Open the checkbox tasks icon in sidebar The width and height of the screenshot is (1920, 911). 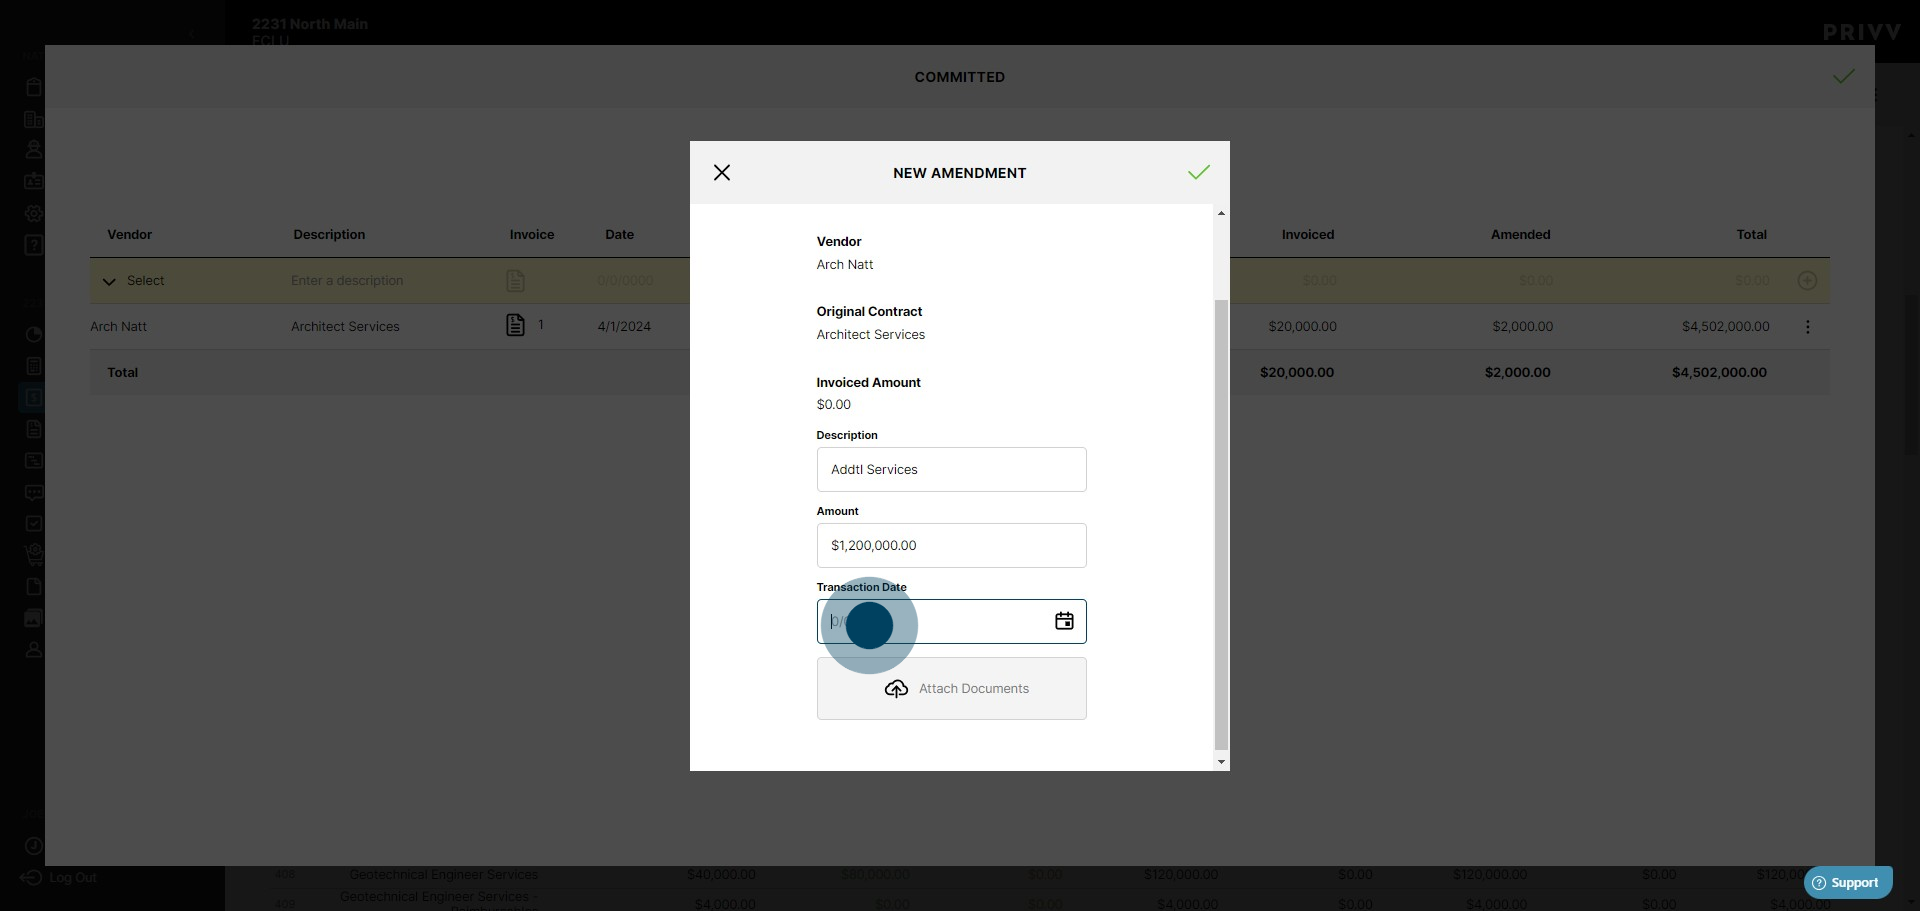(33, 524)
